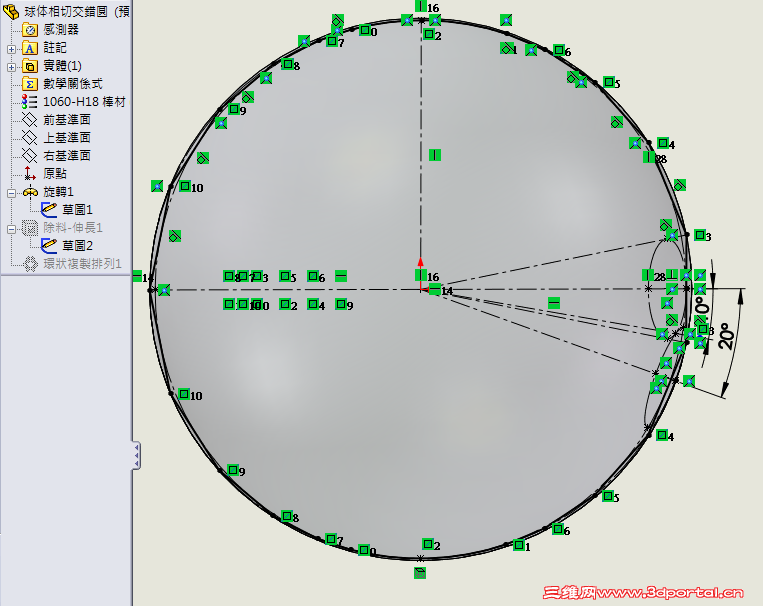This screenshot has width=763, height=606.
Task: Click the vertical relation icon labeled 16 at top
Action: pyautogui.click(x=420, y=6)
